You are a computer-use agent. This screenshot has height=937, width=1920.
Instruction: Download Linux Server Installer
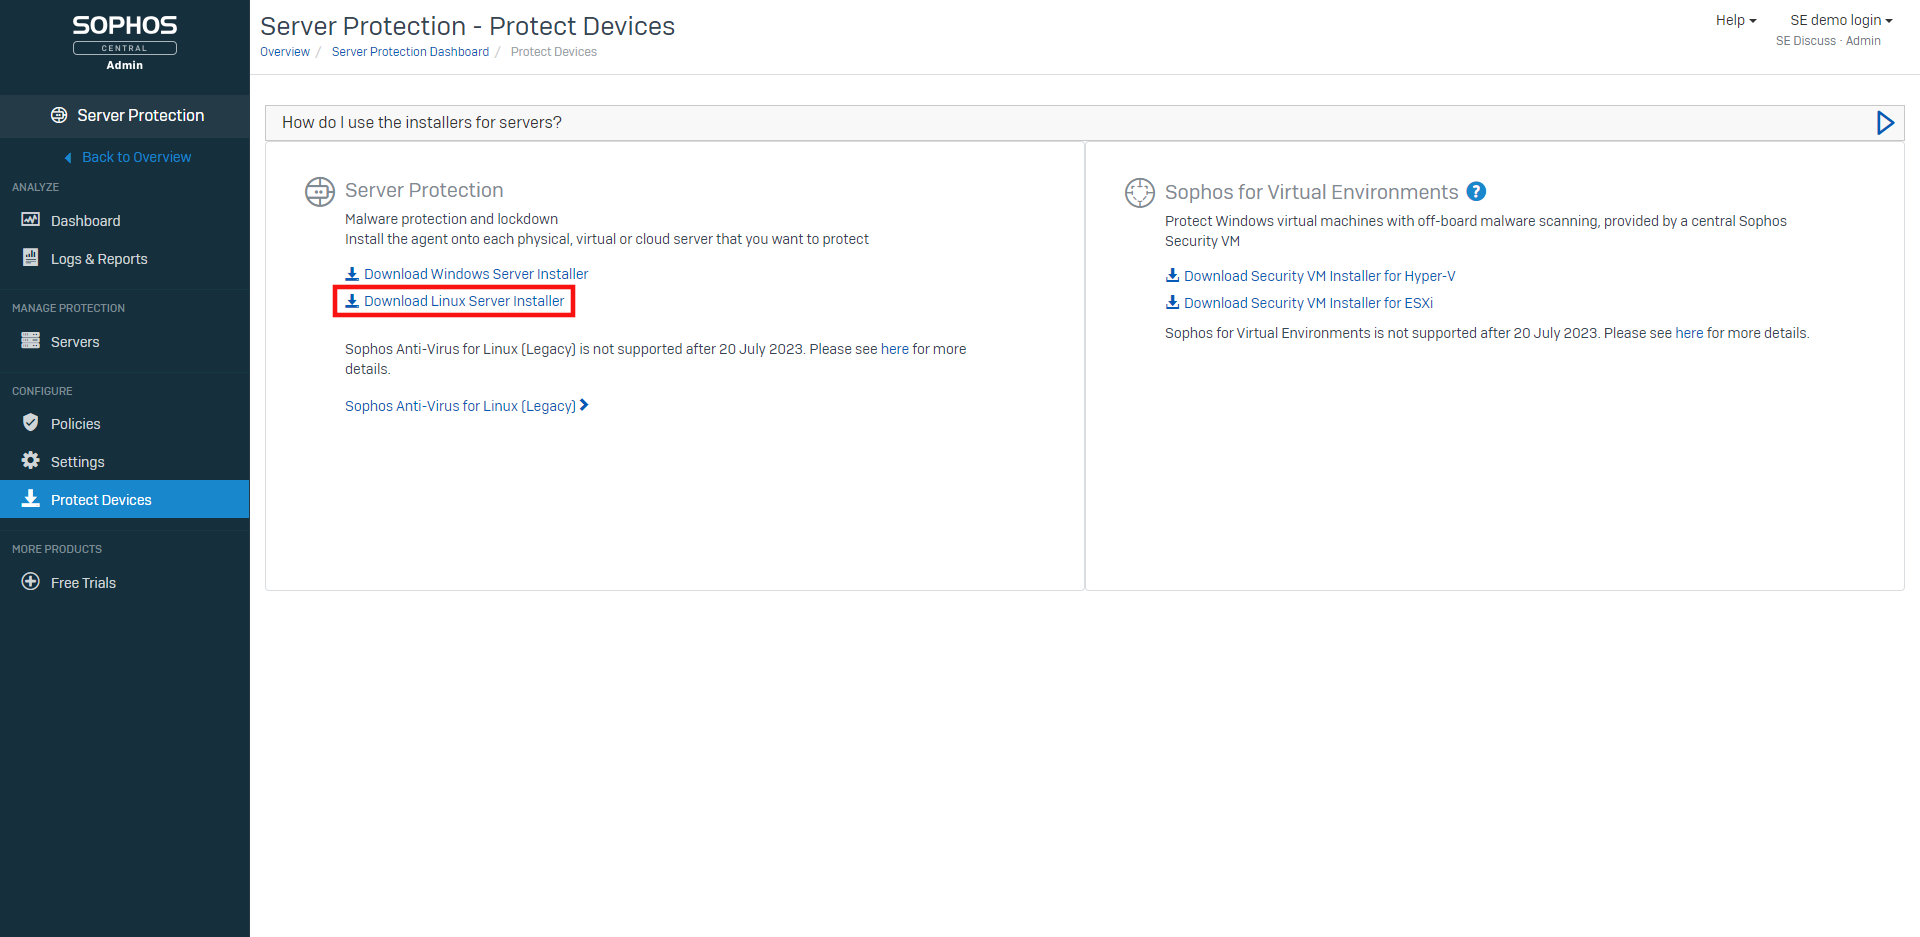pyautogui.click(x=463, y=301)
